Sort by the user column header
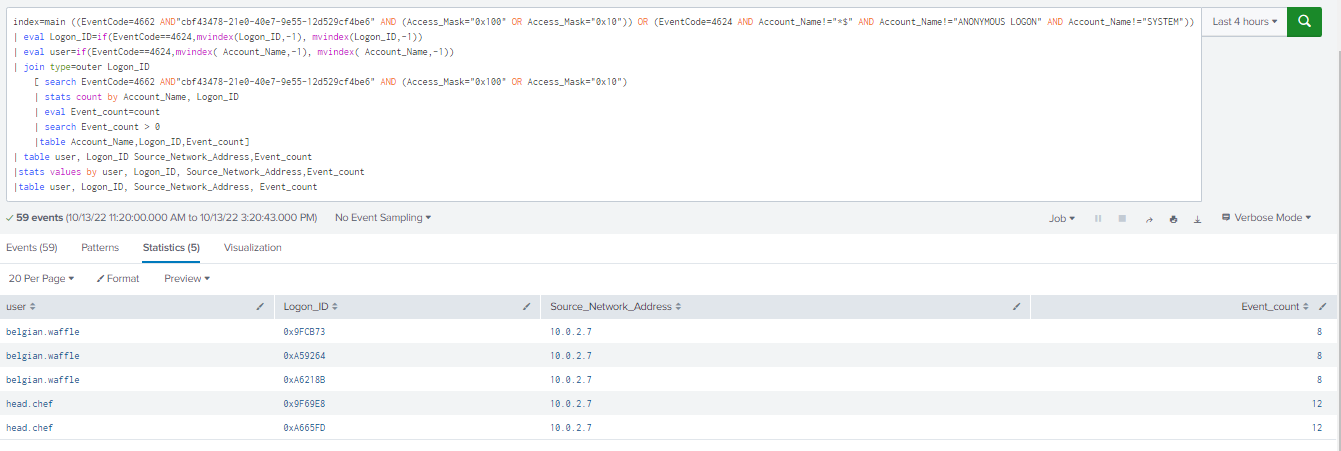The width and height of the screenshot is (1341, 451). [x=21, y=307]
